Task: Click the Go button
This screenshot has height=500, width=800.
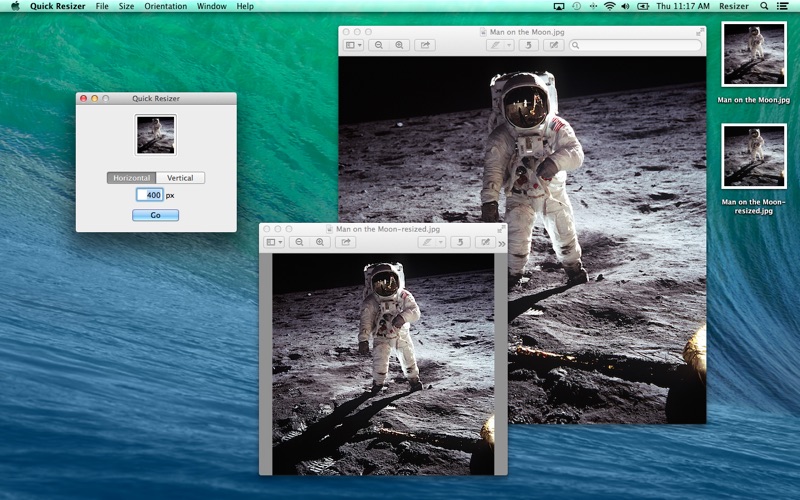Action: coord(156,215)
